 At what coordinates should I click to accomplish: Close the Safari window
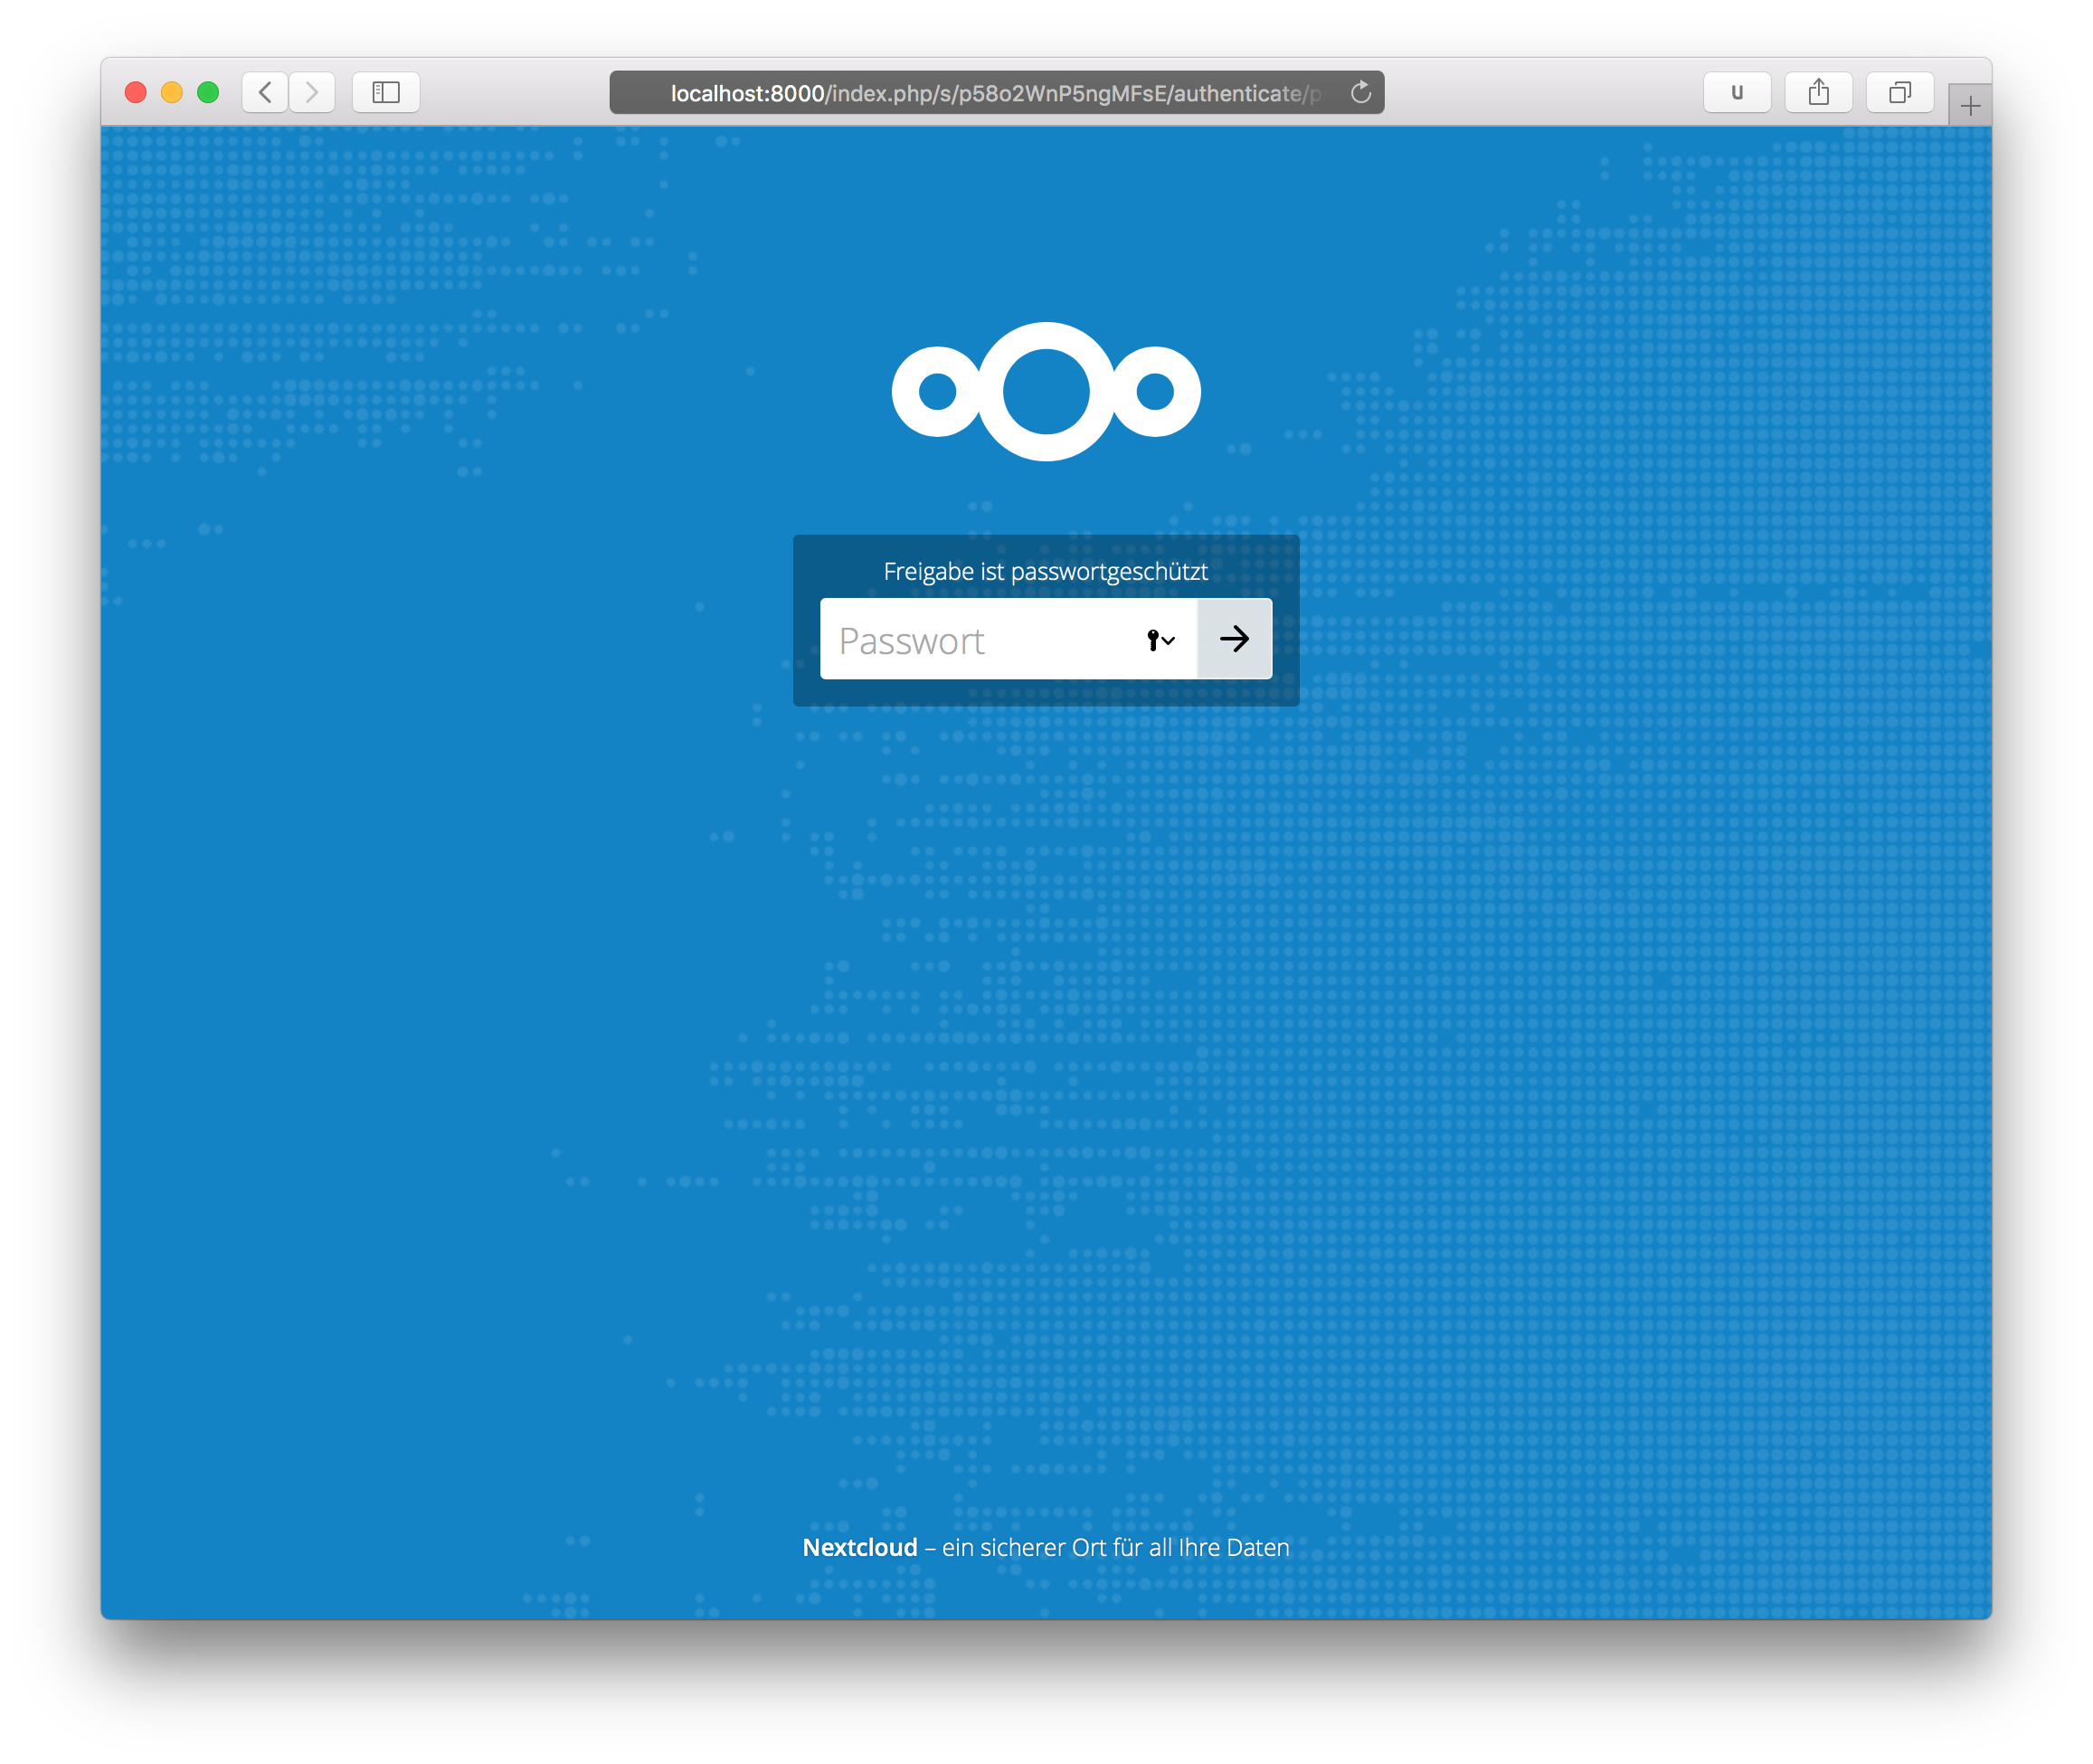click(x=136, y=93)
